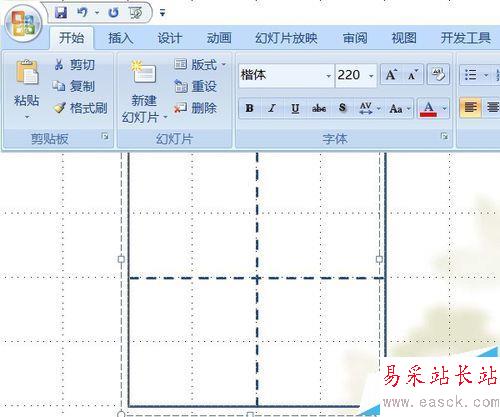The width and height of the screenshot is (500, 417).
Task: Select bottom-middle handle of the text box
Action: coord(250,414)
